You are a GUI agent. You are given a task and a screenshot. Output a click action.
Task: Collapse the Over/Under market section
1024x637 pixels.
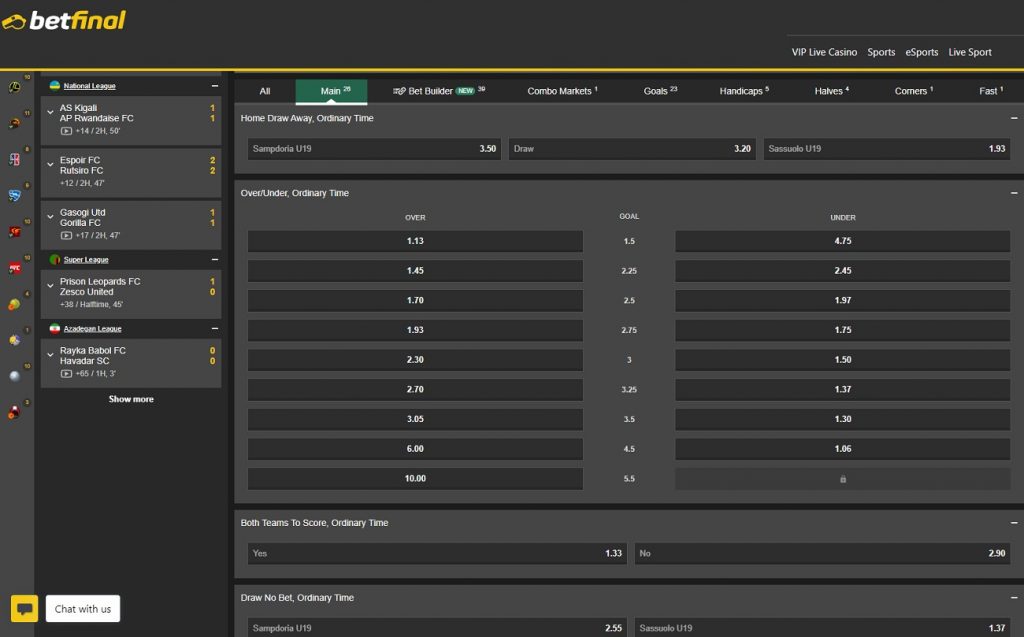[x=1014, y=193]
